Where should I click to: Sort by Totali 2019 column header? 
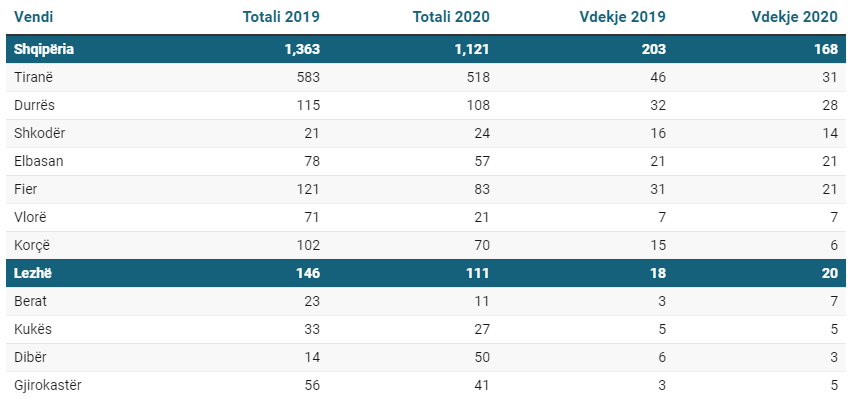[281, 17]
